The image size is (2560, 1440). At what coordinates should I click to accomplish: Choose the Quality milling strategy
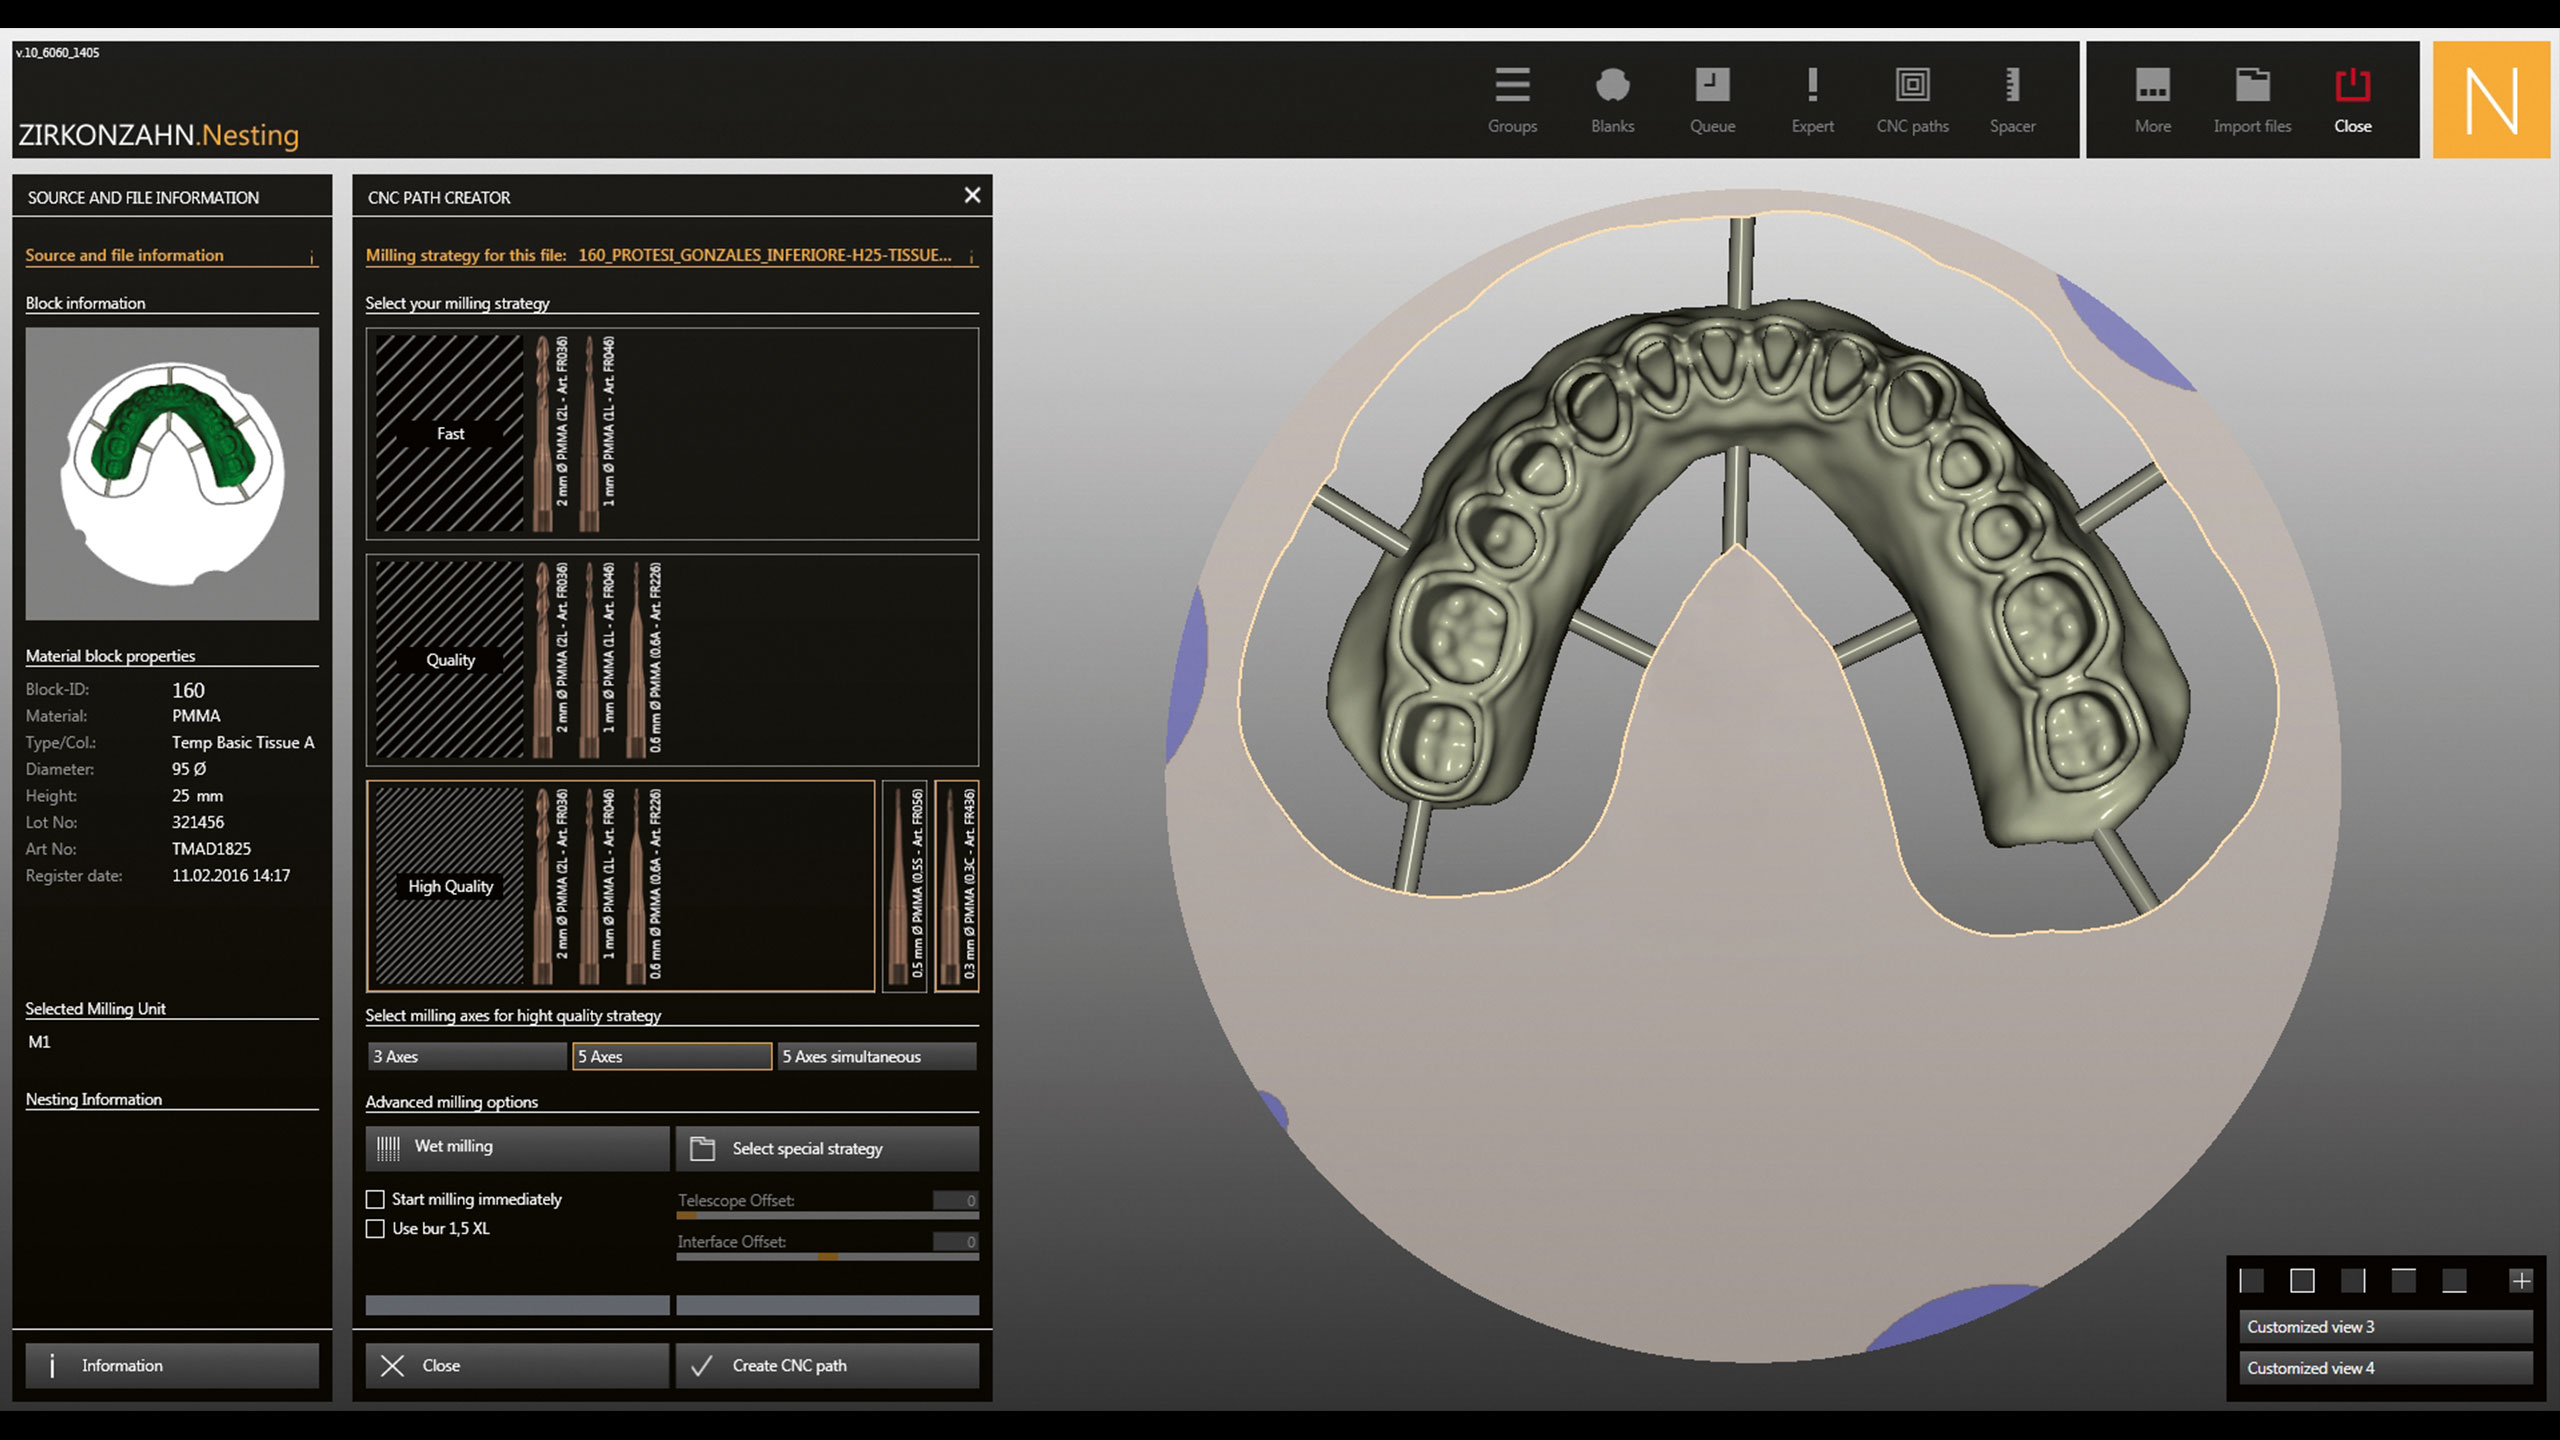[x=450, y=660]
